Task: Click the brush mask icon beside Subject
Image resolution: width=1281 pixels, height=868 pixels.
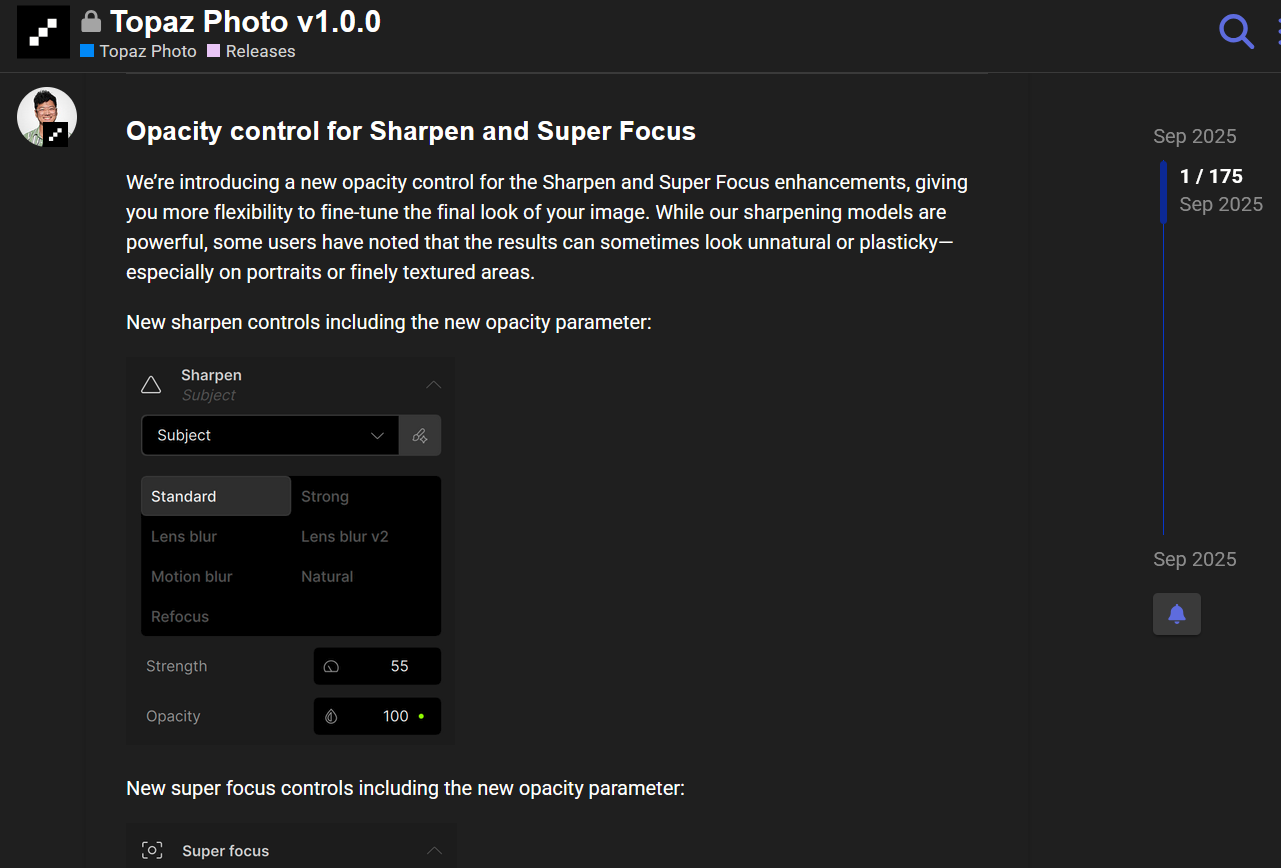Action: pos(420,436)
